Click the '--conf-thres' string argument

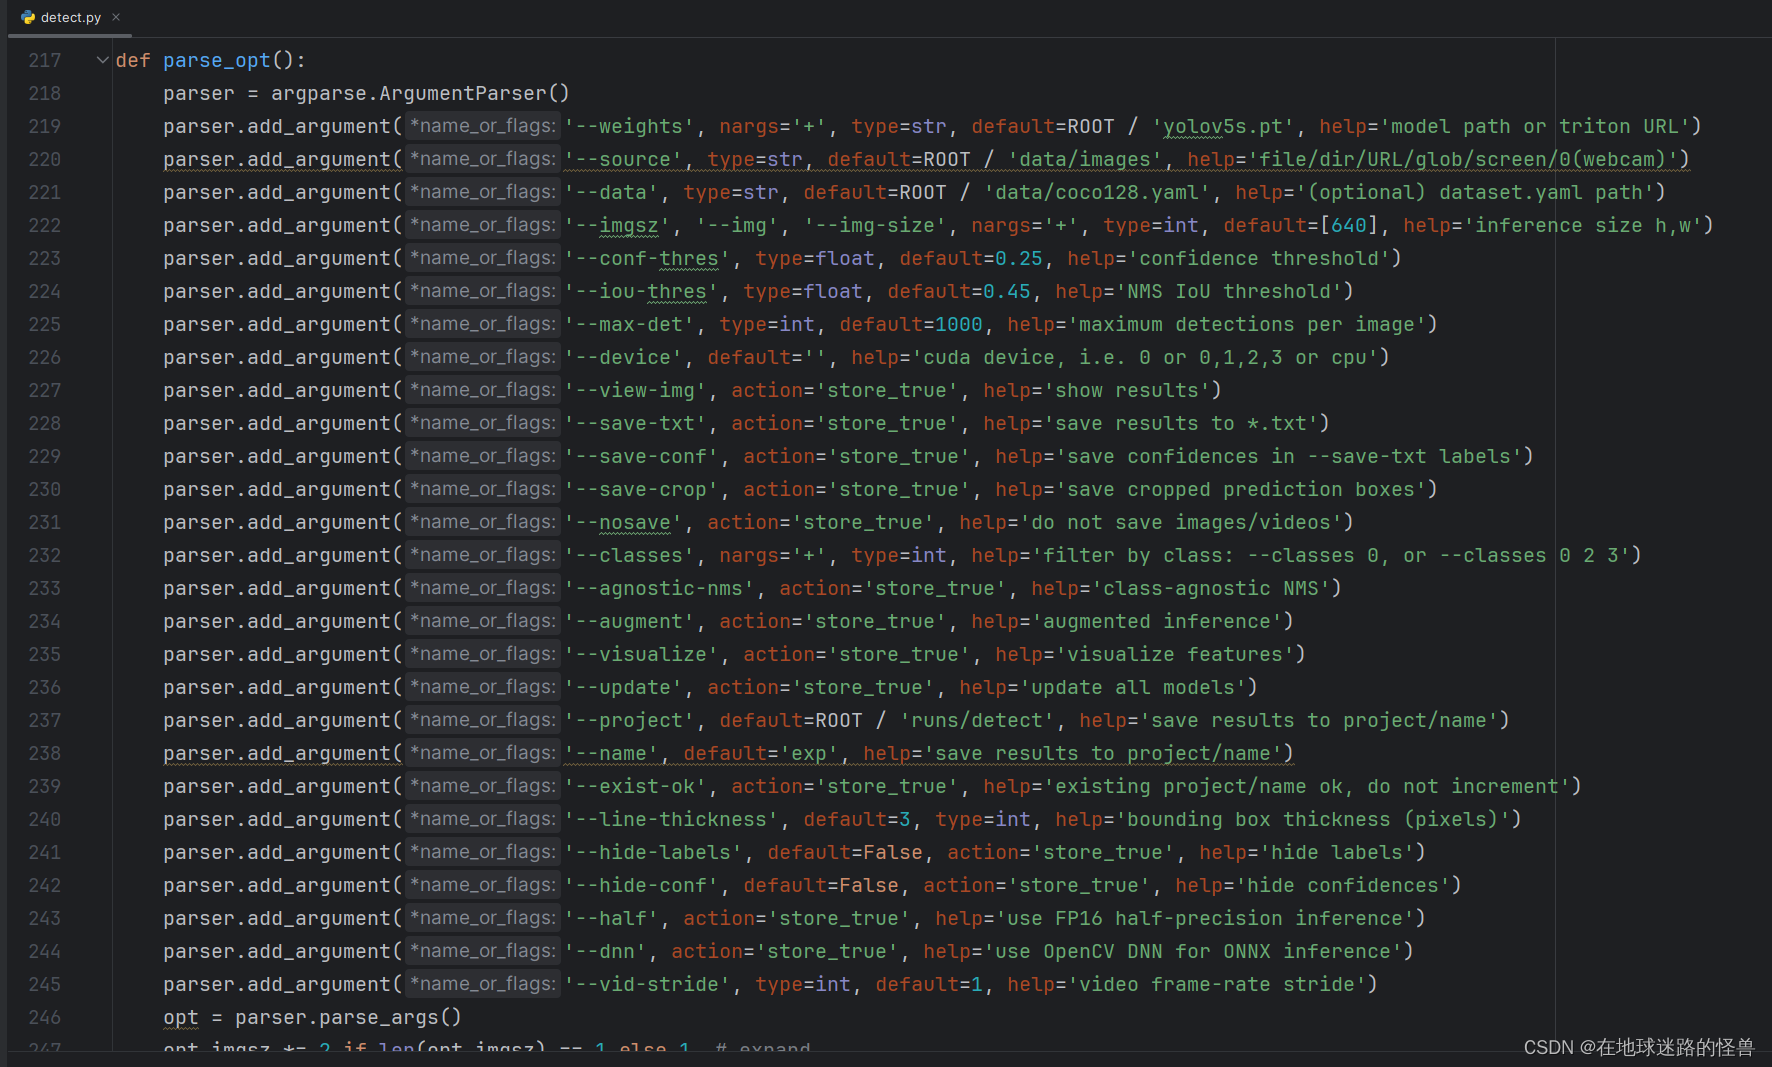coord(648,258)
